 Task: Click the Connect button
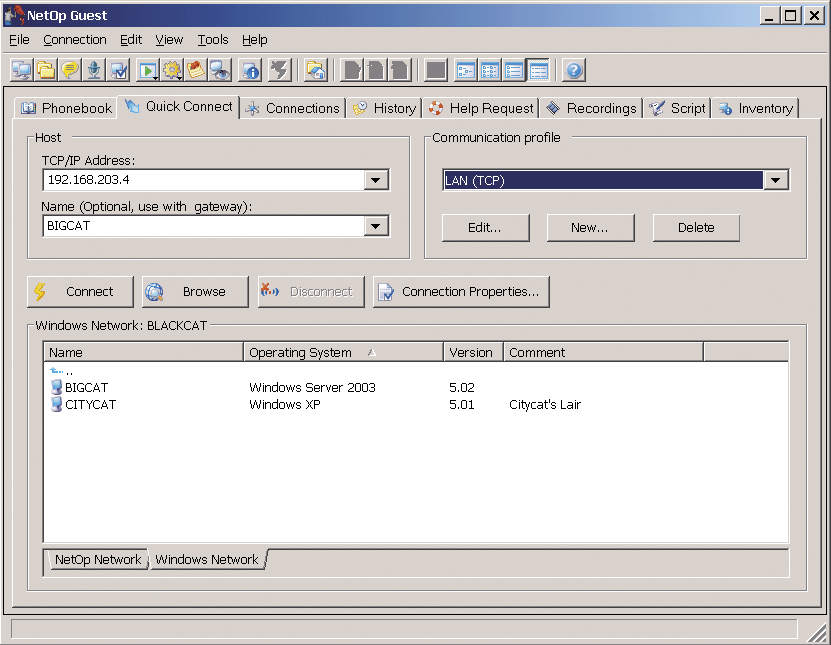pyautogui.click(x=80, y=291)
